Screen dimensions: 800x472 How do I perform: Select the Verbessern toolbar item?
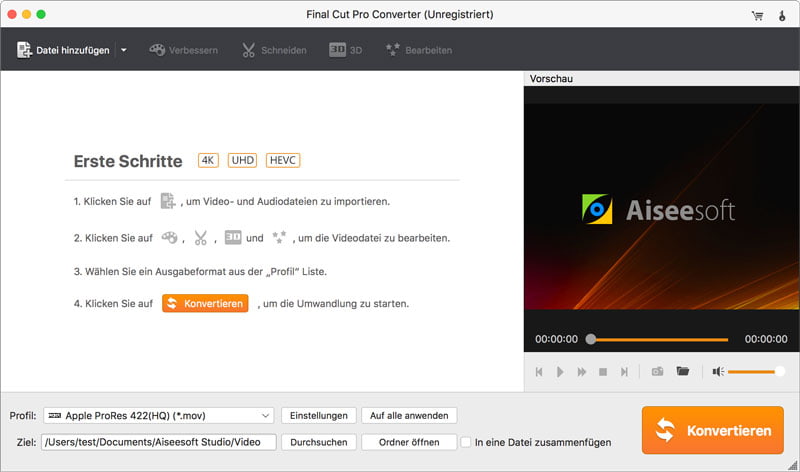tap(183, 50)
